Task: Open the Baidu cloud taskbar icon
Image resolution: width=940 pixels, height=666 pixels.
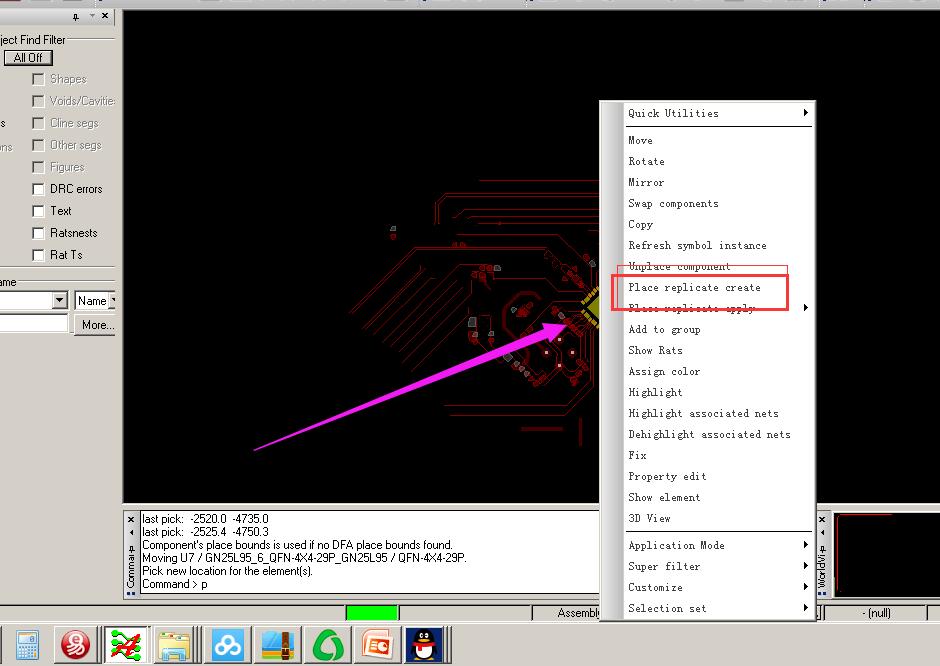Action: point(227,645)
